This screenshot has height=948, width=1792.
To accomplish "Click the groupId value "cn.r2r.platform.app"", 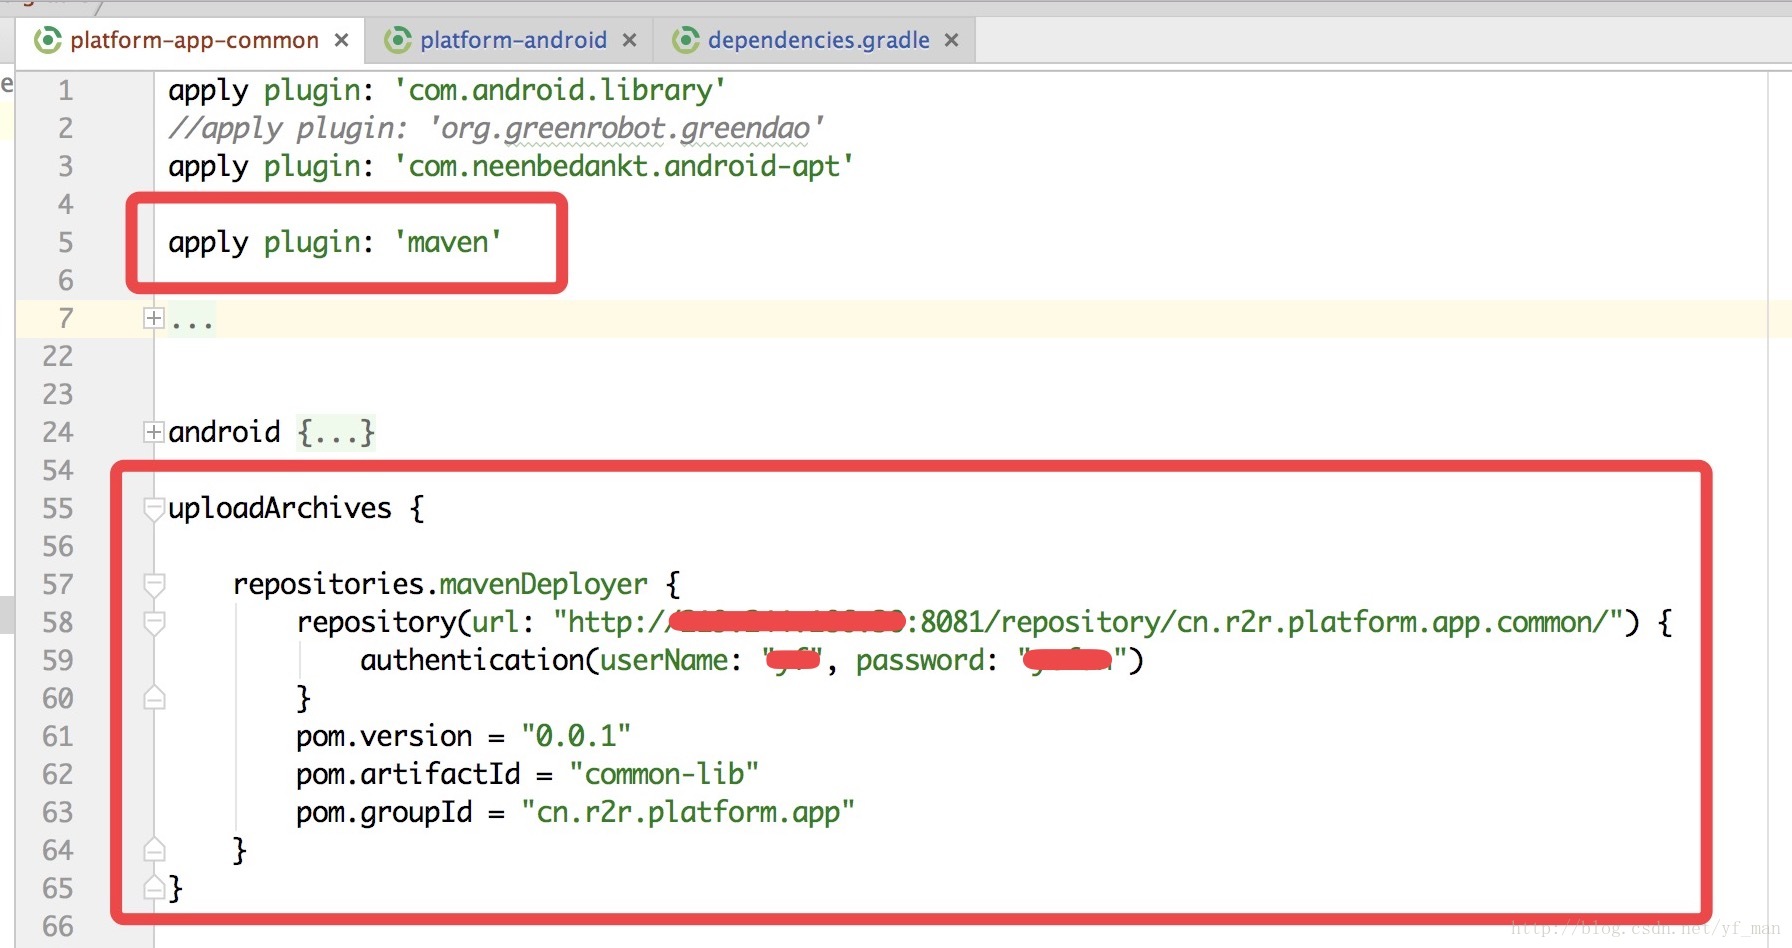I will tap(688, 813).
